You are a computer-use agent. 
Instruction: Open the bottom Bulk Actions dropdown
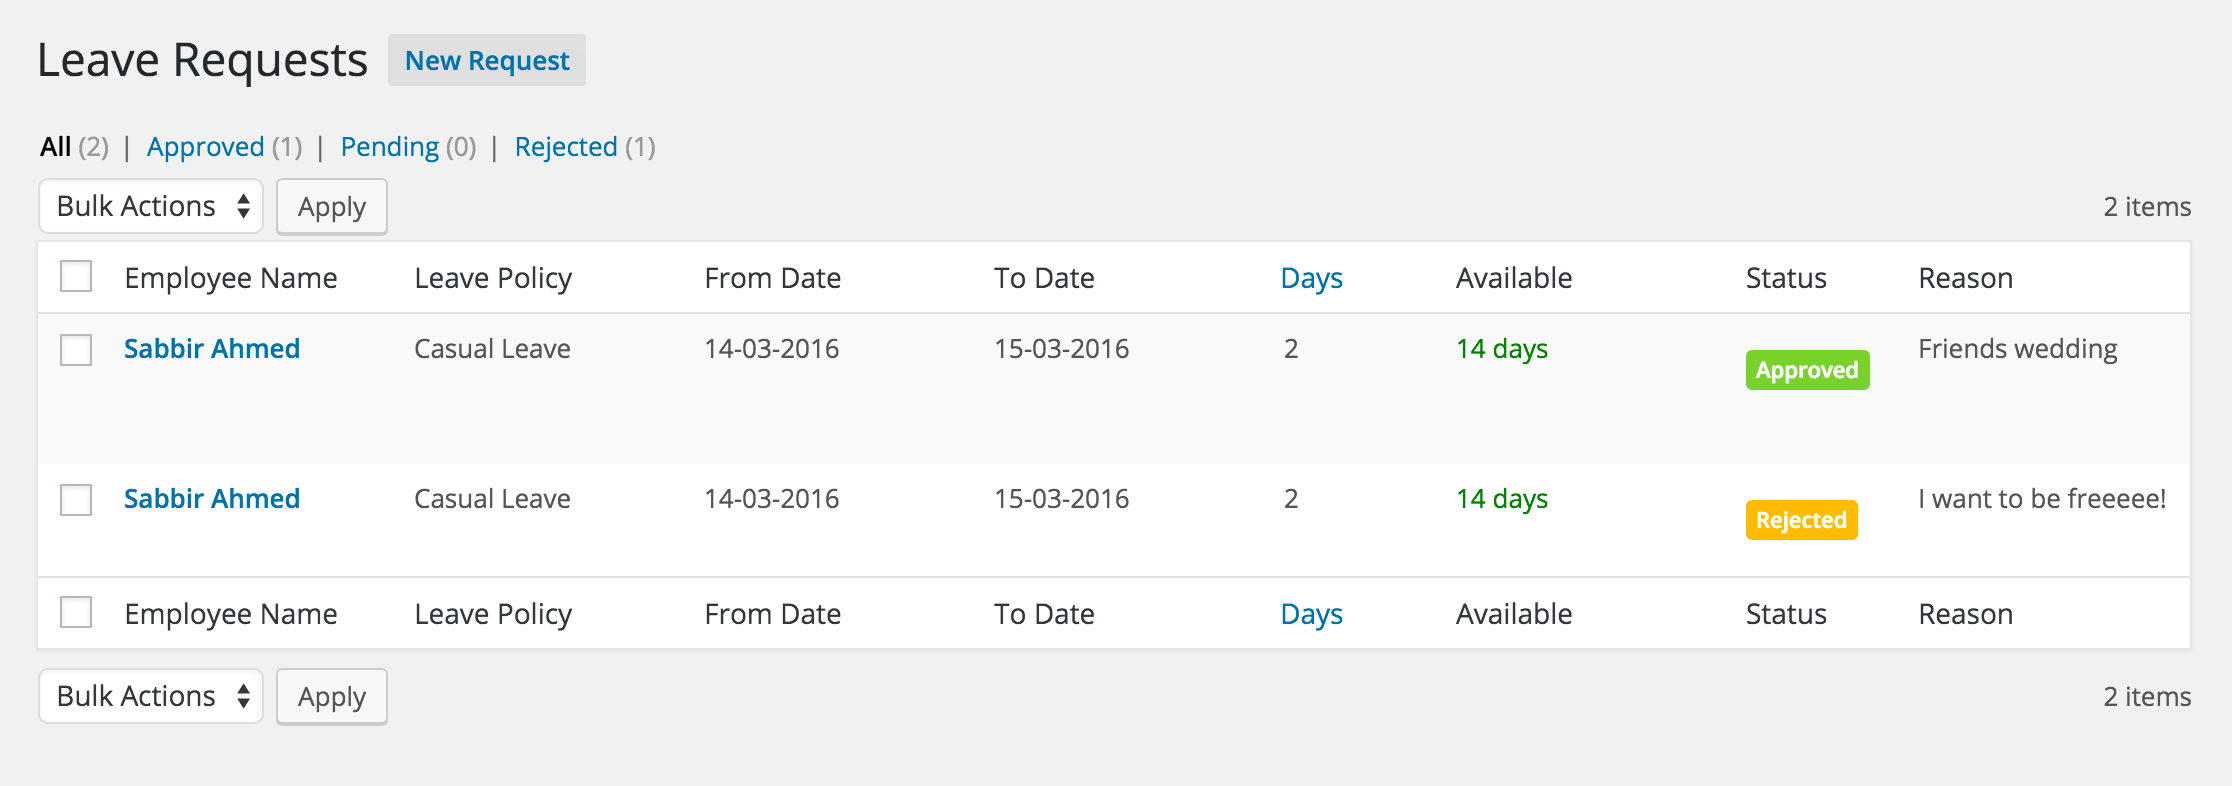click(x=151, y=696)
